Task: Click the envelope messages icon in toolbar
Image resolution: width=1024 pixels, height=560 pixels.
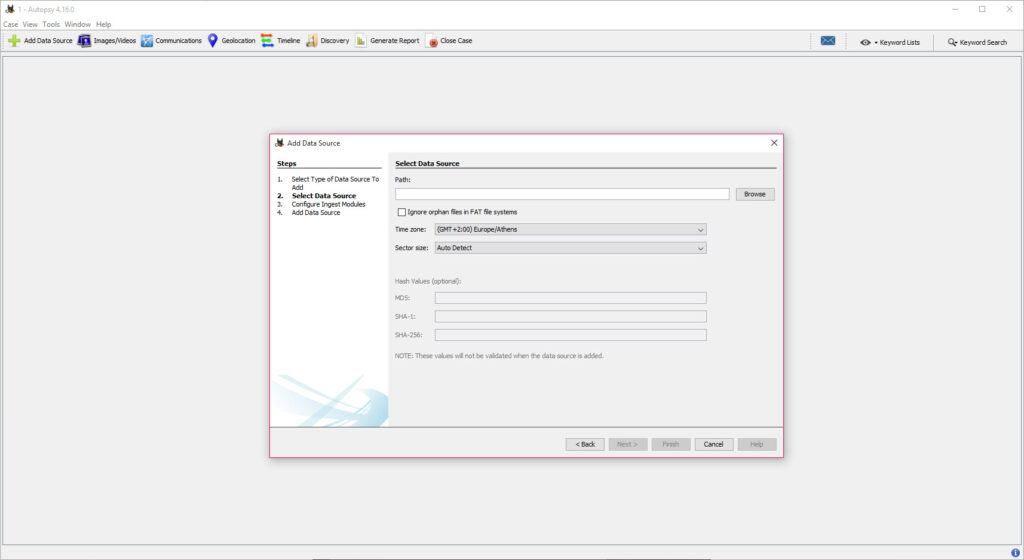Action: tap(827, 40)
